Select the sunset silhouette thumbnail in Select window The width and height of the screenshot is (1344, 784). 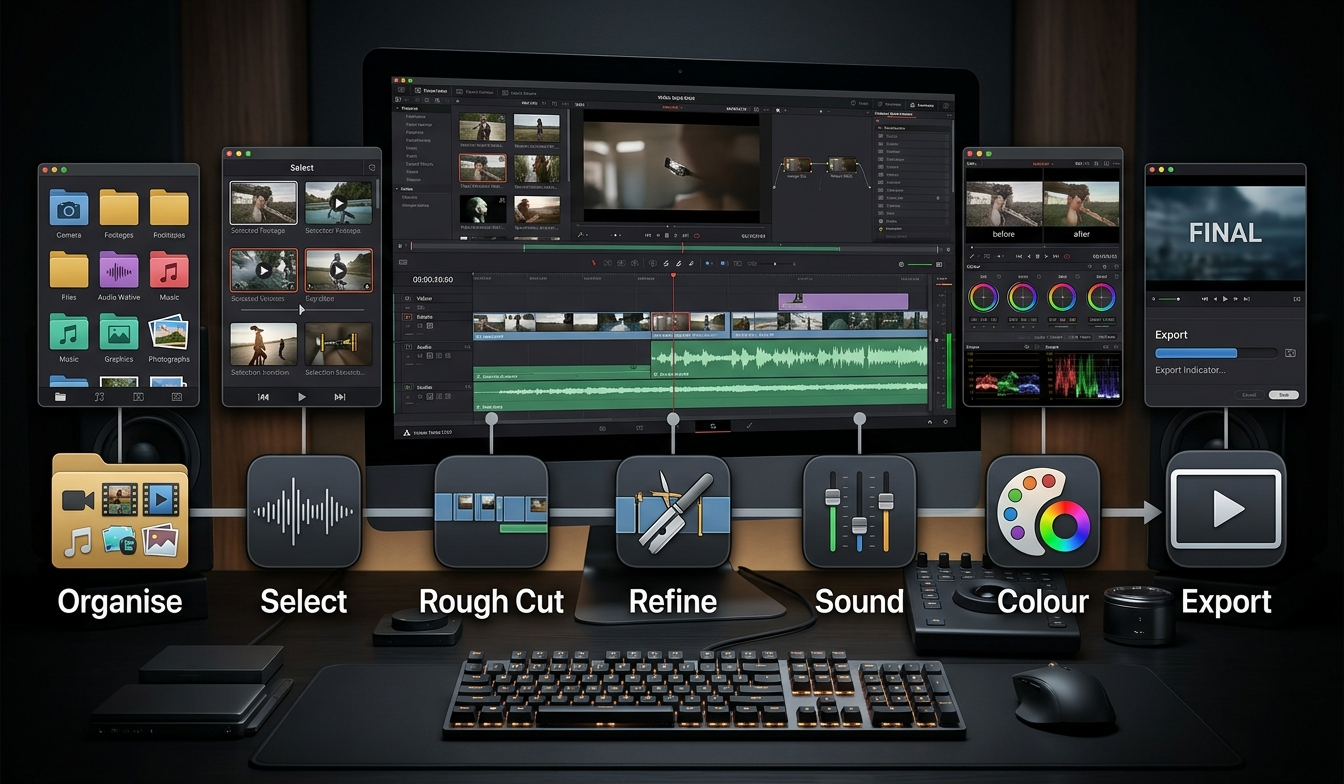(x=263, y=343)
